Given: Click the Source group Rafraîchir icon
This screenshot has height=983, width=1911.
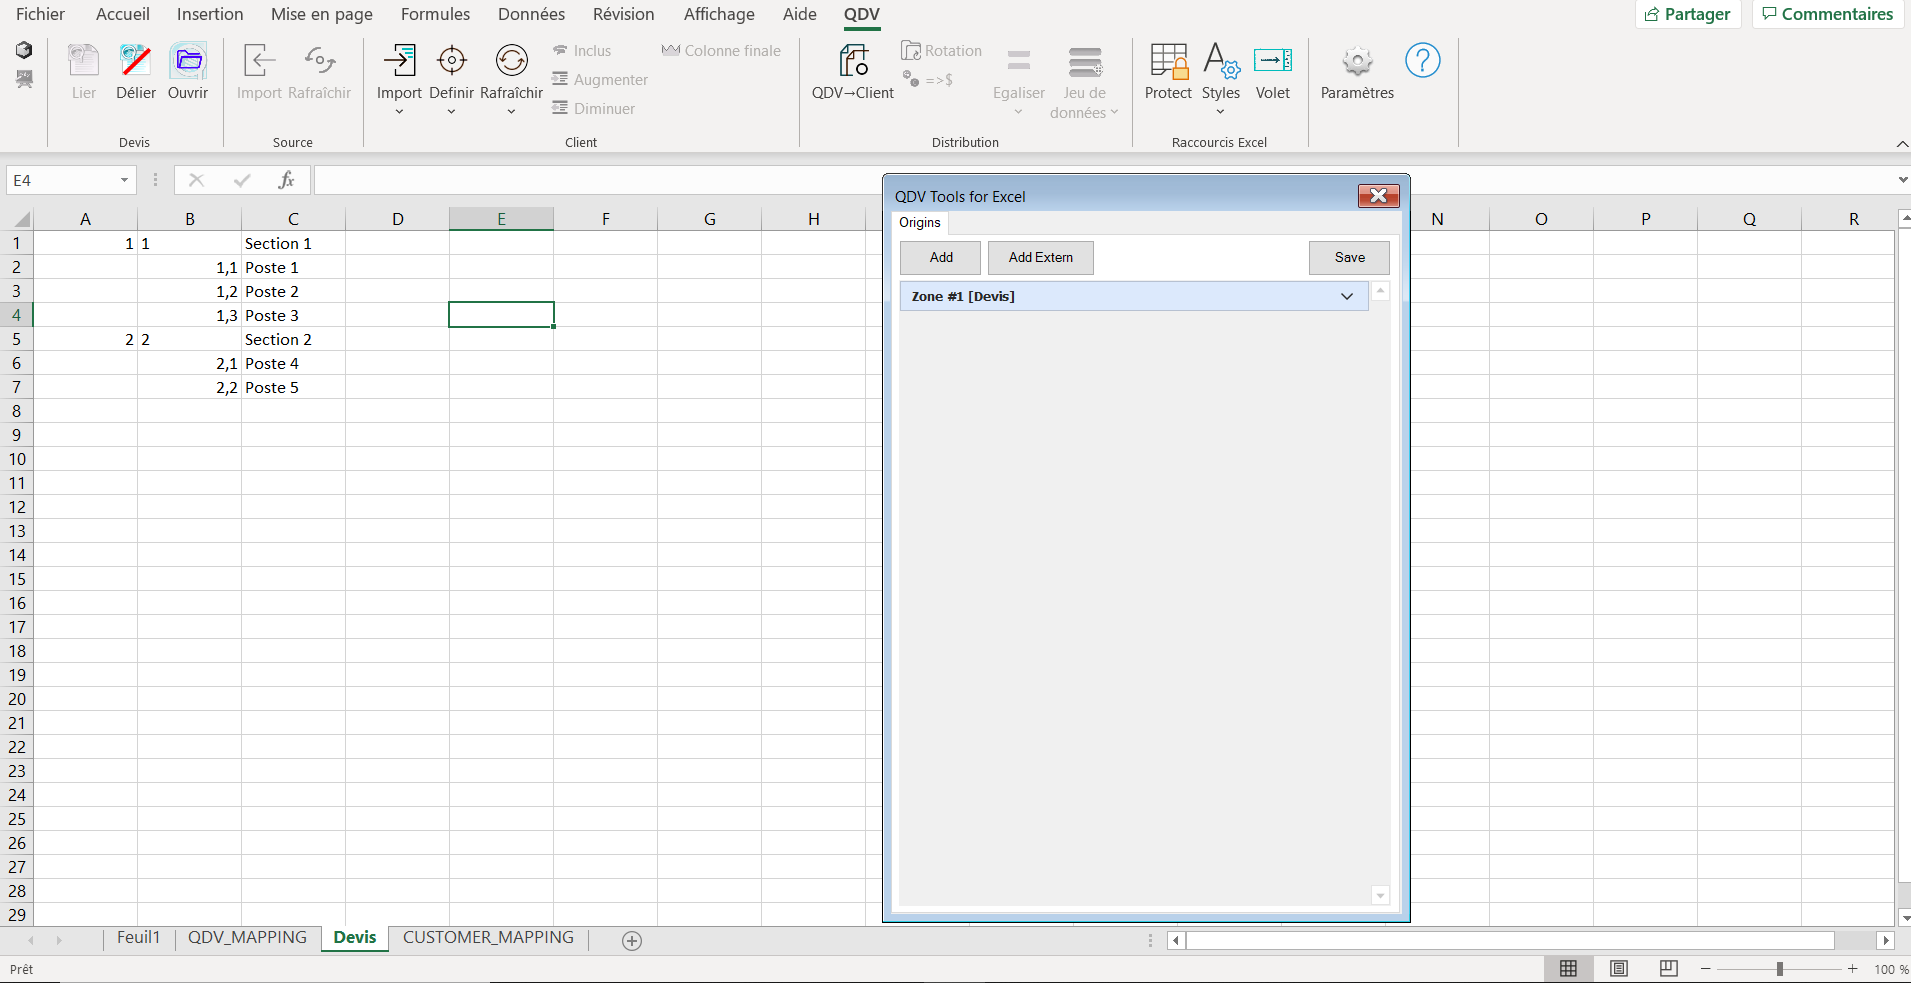Looking at the screenshot, I should point(319,61).
